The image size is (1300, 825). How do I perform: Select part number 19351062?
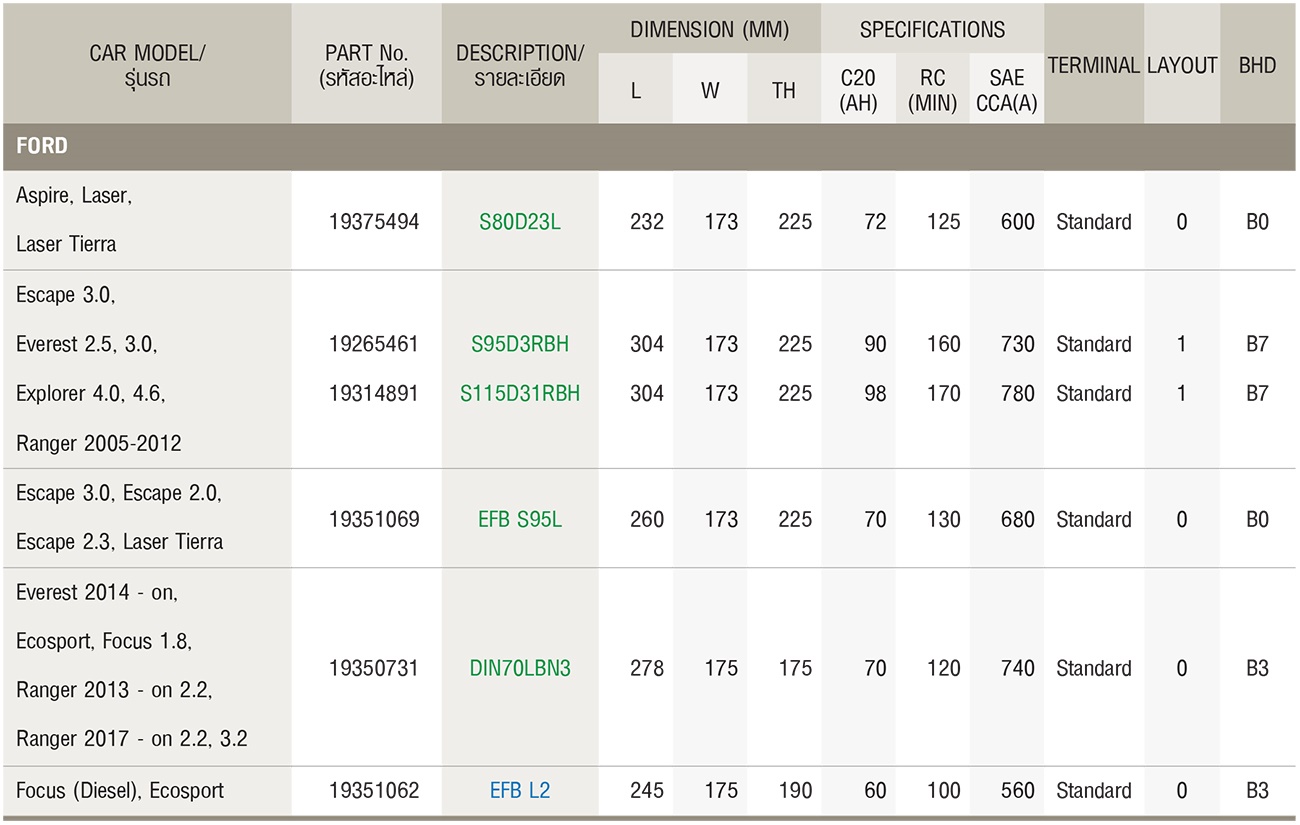click(x=374, y=791)
